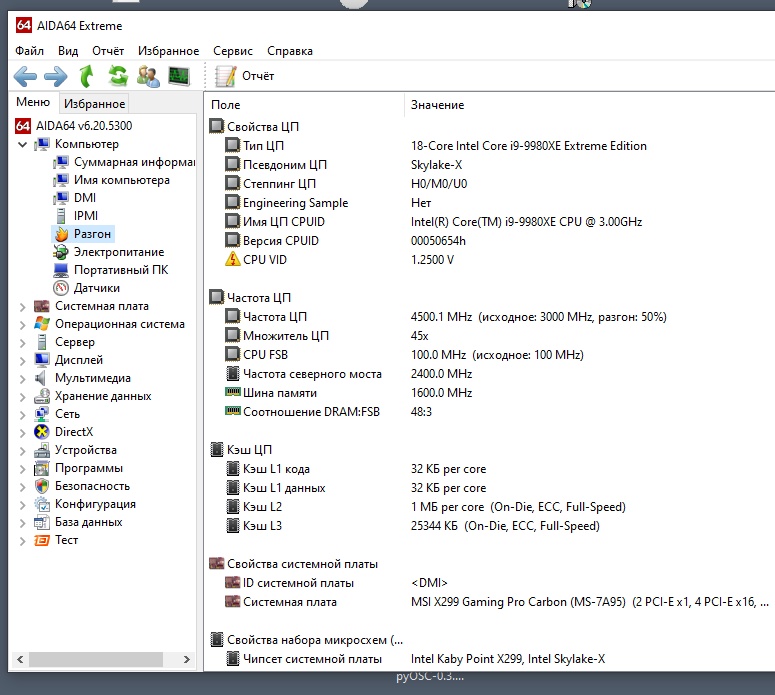Open the Отчёт menu in menu bar
This screenshot has height=695, width=775.
pyautogui.click(x=108, y=51)
